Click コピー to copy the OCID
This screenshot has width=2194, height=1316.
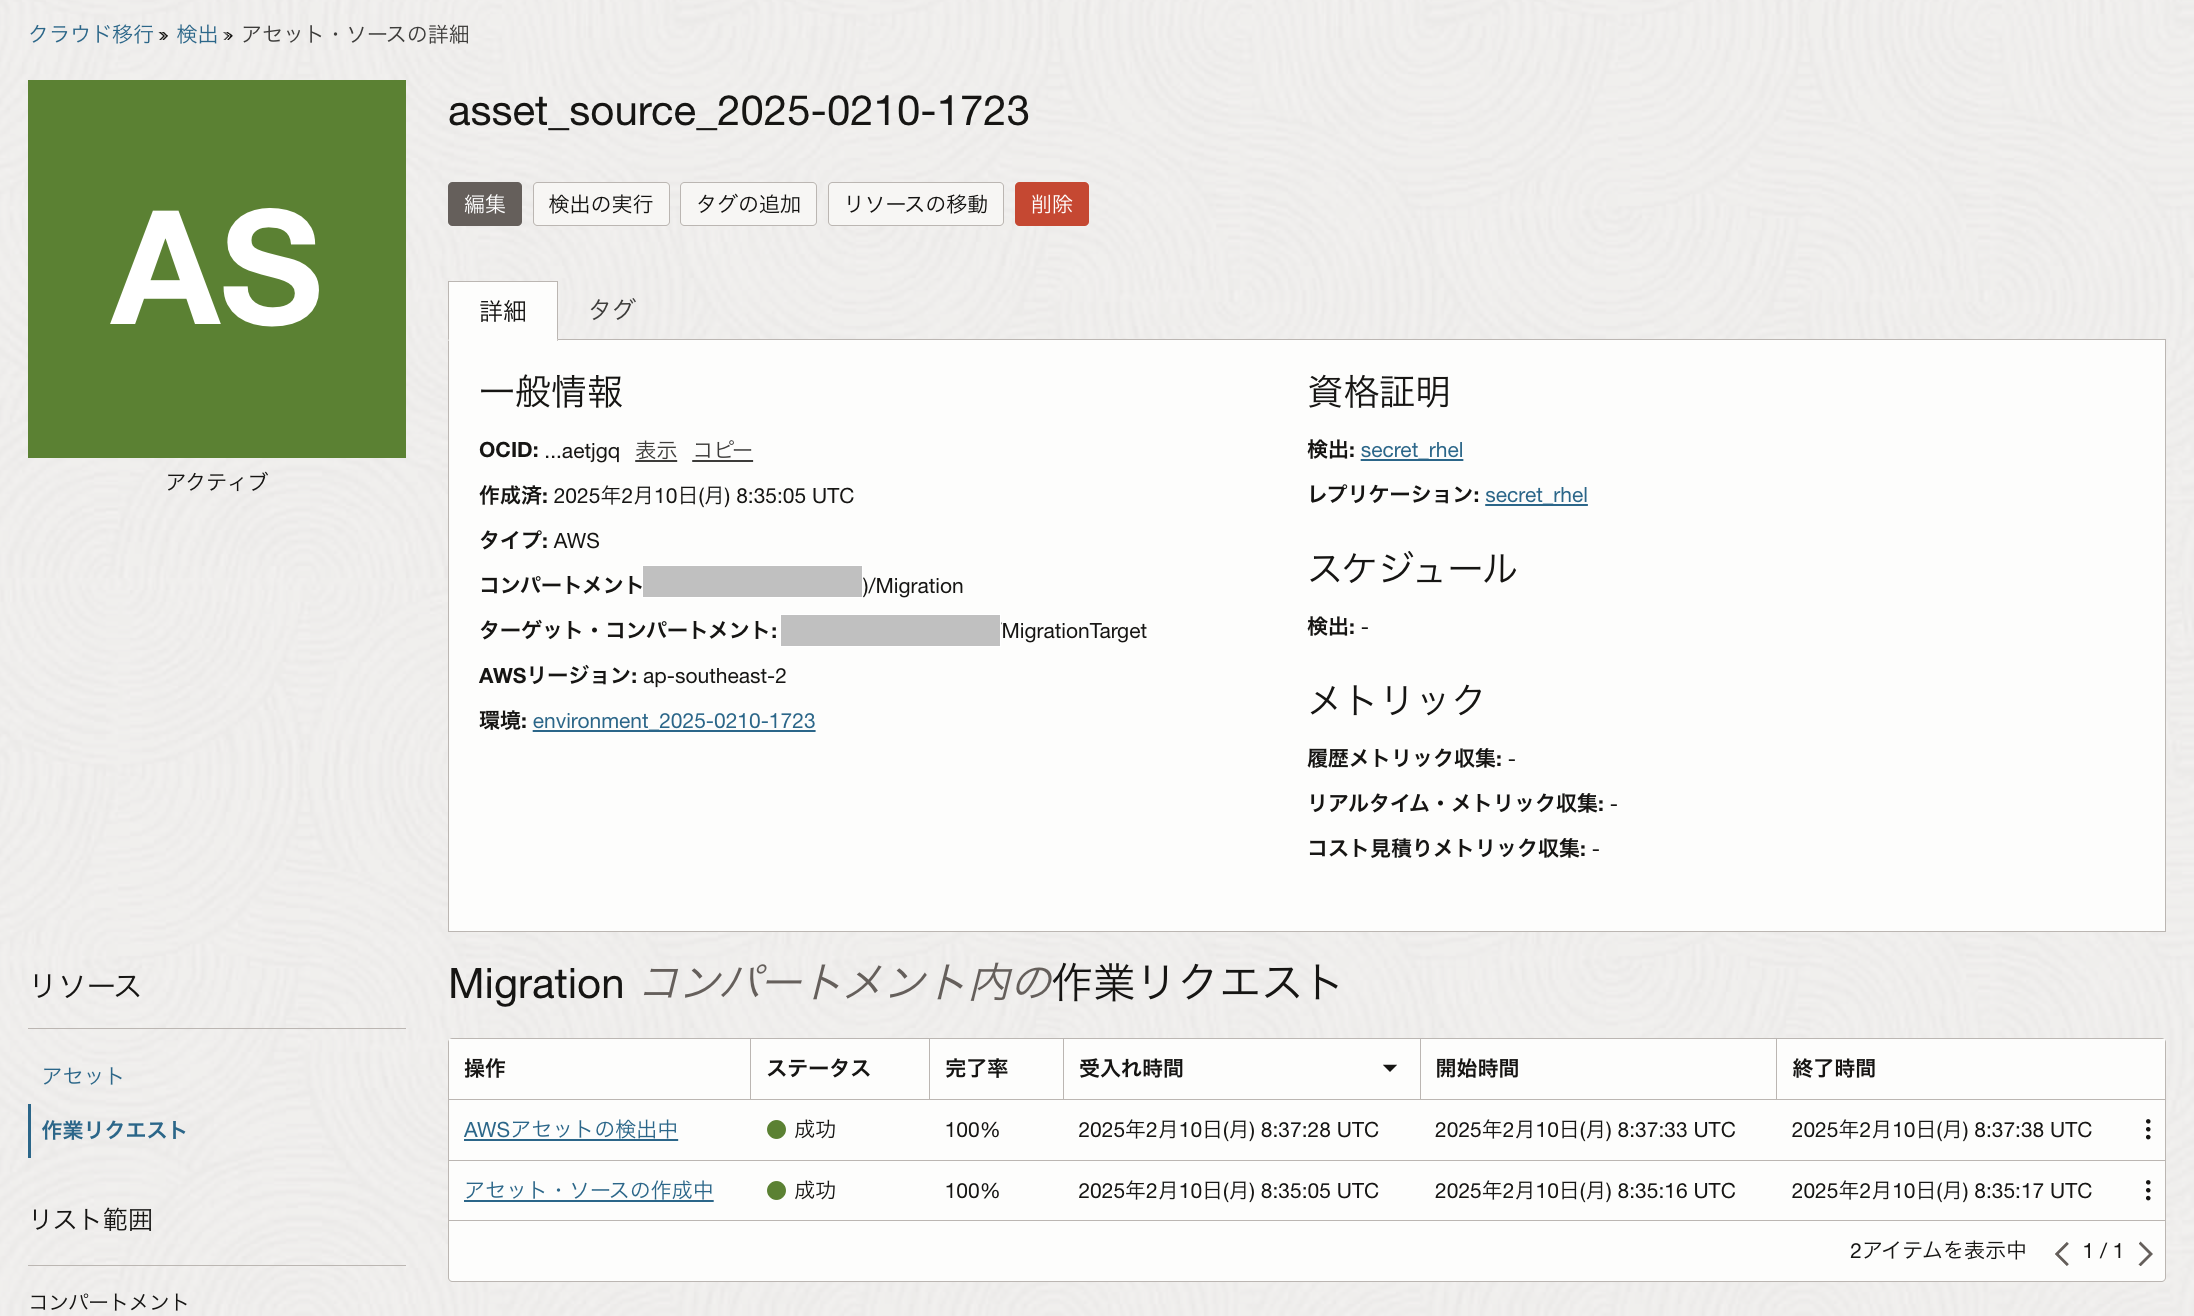[722, 451]
